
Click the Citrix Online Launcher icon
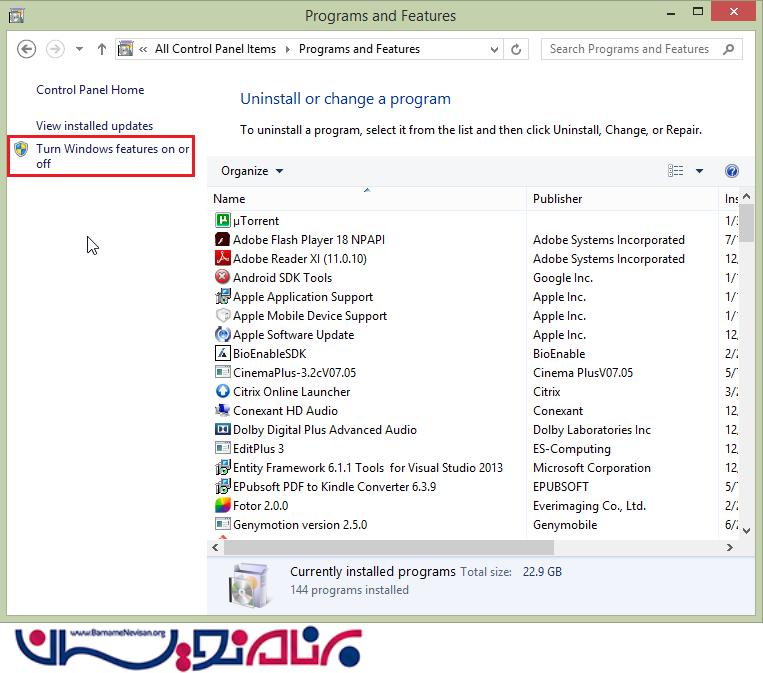coord(223,392)
